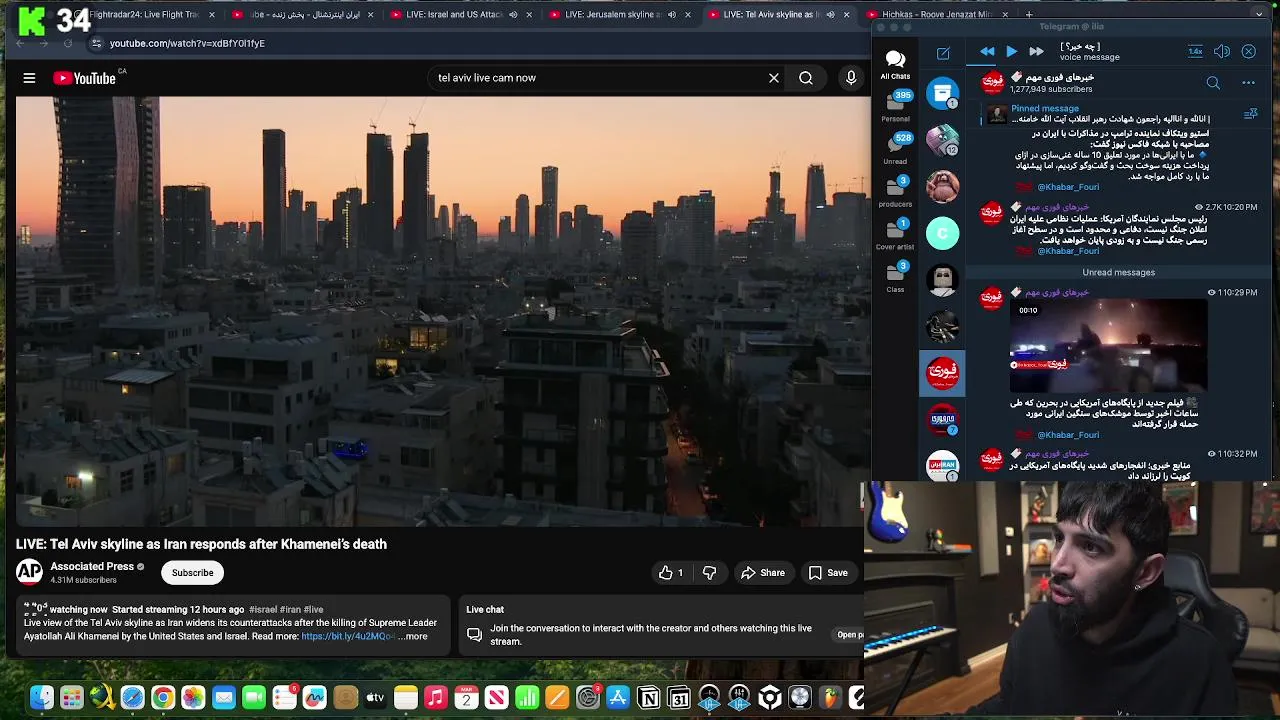The image size is (1280, 720).
Task: Share the Associated Press live video
Action: click(762, 573)
